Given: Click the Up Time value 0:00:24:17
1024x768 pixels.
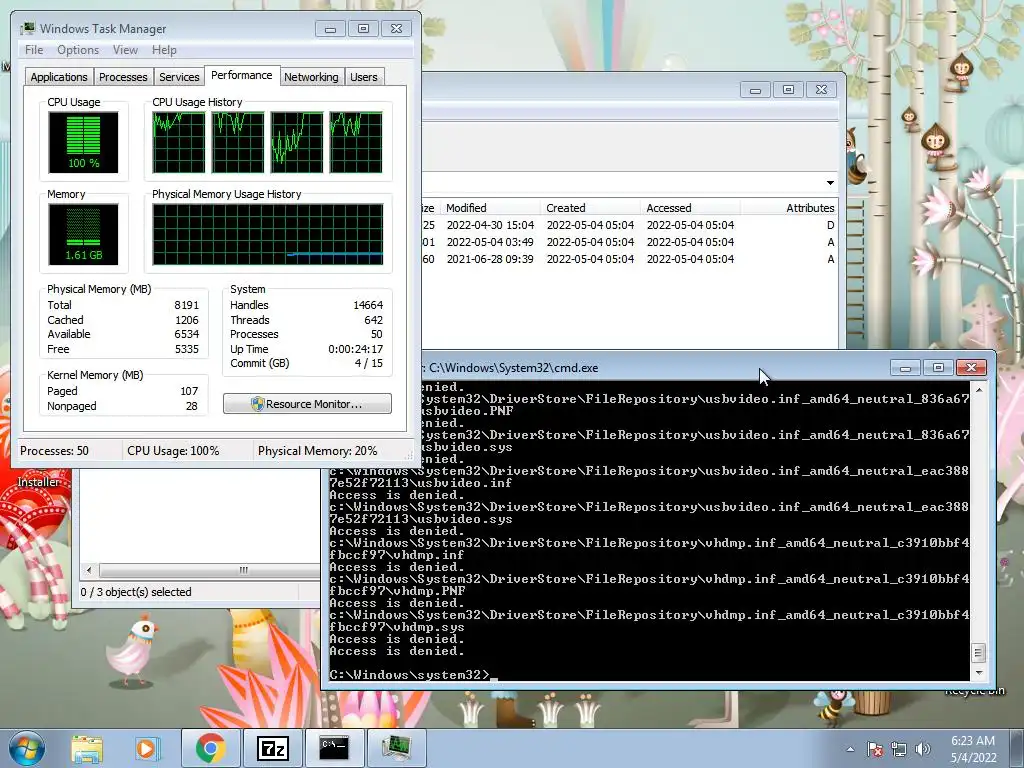Looking at the screenshot, I should click(x=355, y=349).
